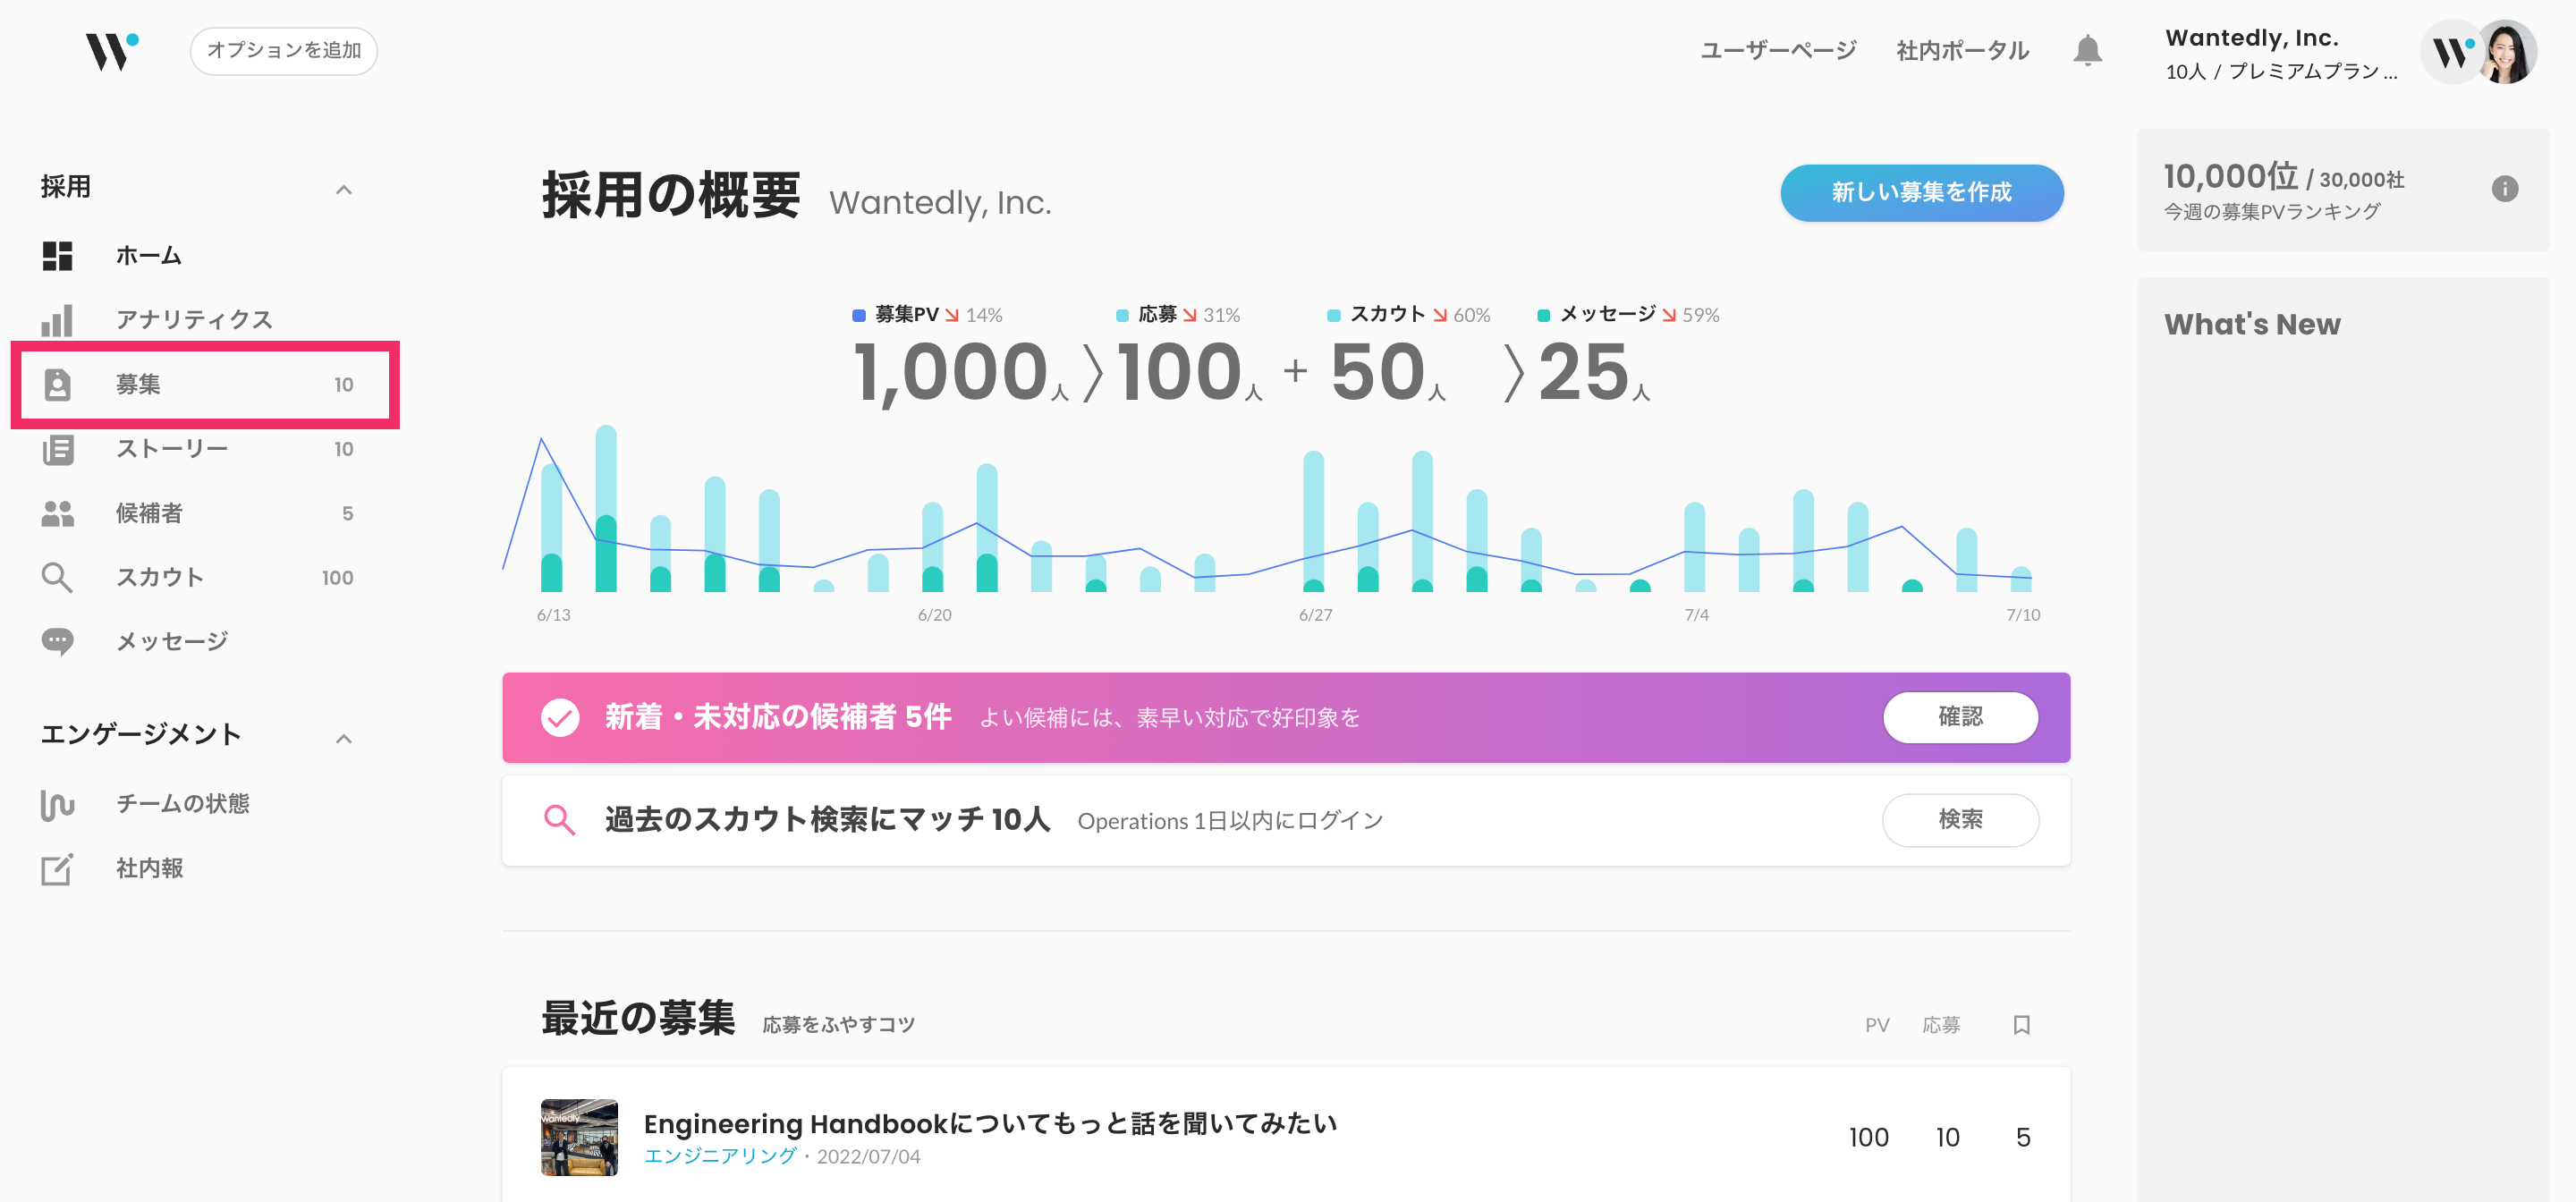Image resolution: width=2576 pixels, height=1202 pixels.
Task: Click the Wantedly logo in header
Action: 111,51
